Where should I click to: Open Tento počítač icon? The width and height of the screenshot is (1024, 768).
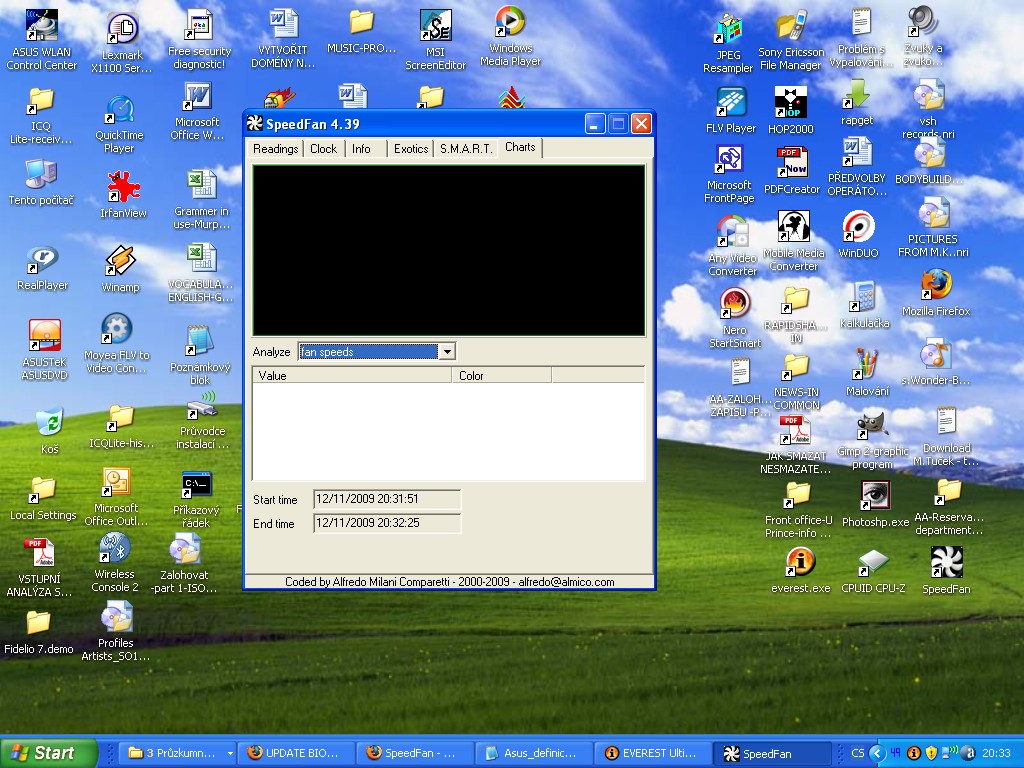(41, 183)
